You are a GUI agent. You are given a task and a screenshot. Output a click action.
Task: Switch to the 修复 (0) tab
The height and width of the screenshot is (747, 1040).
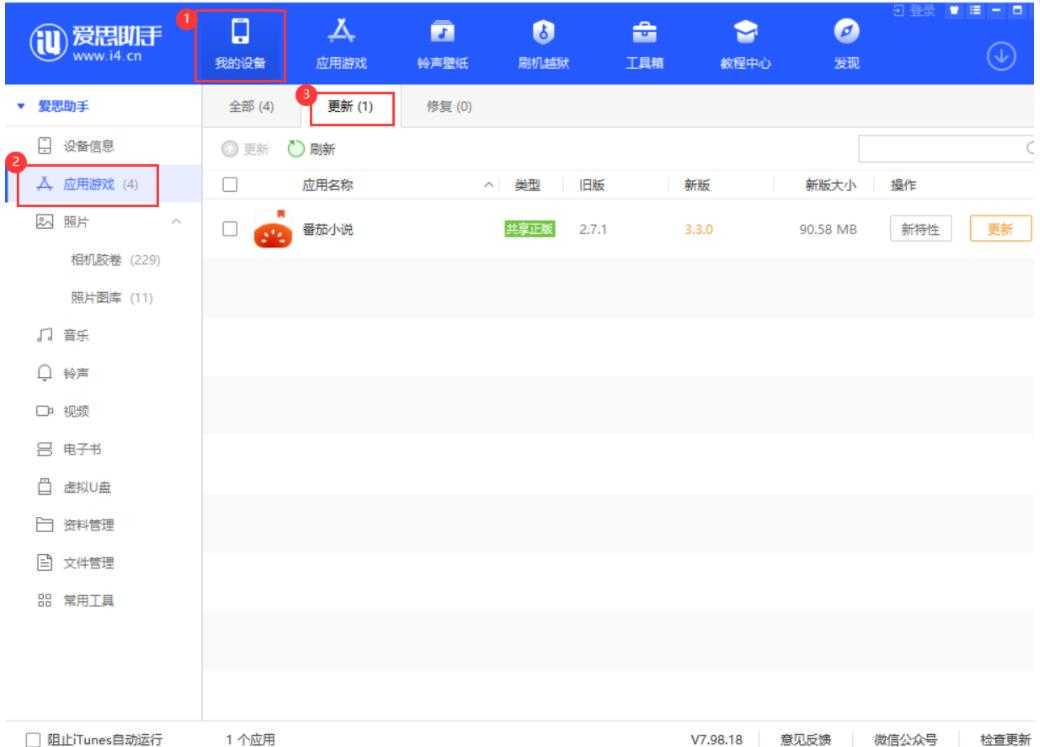click(x=443, y=106)
